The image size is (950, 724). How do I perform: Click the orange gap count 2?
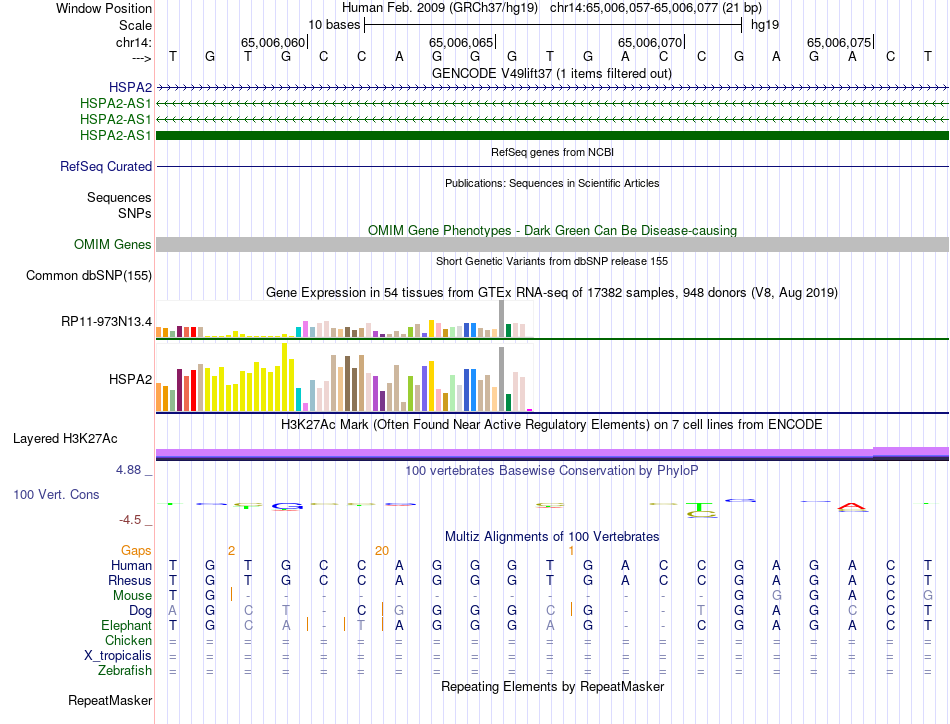click(231, 550)
